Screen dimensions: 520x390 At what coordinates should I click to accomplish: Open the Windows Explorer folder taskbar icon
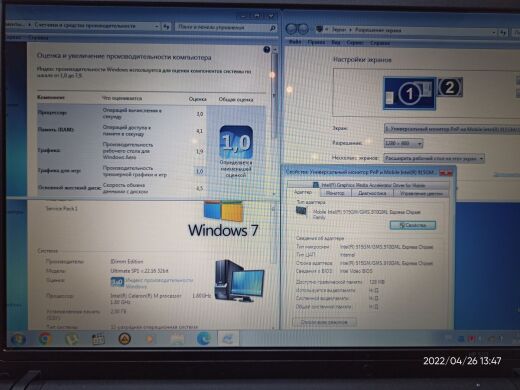point(177,339)
